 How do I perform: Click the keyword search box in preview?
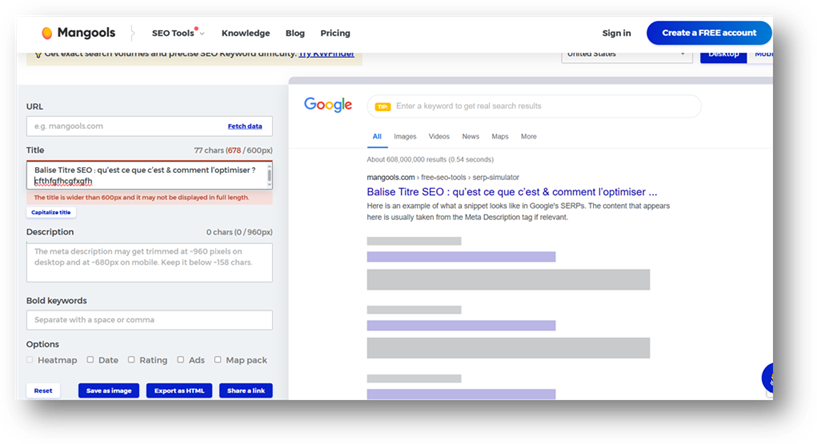pyautogui.click(x=534, y=106)
